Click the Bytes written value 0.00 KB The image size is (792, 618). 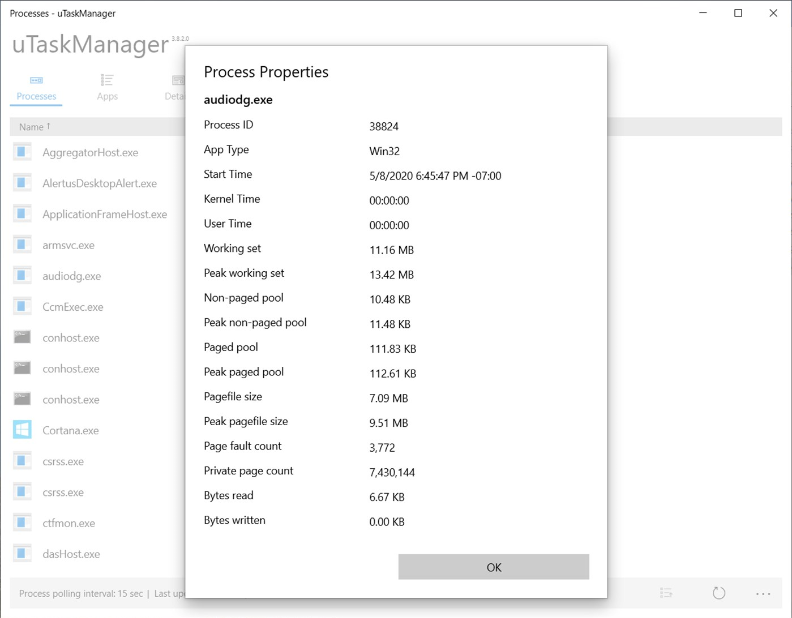coord(387,522)
